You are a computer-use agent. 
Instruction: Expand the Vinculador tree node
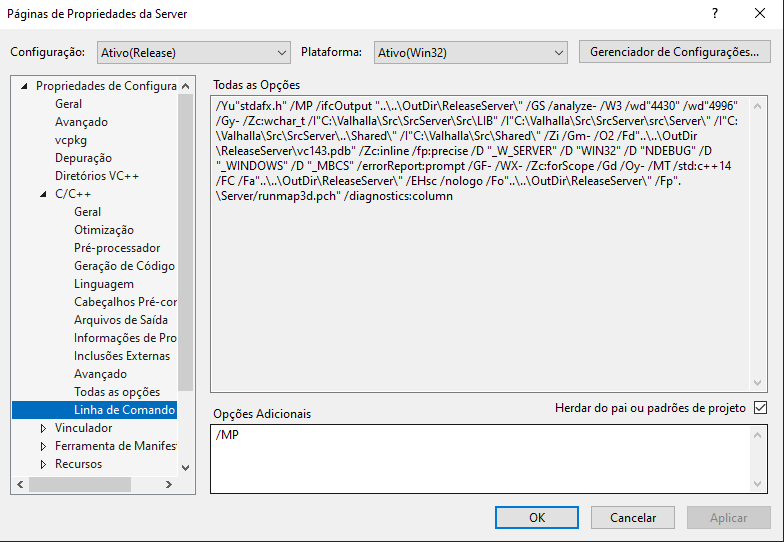click(43, 428)
